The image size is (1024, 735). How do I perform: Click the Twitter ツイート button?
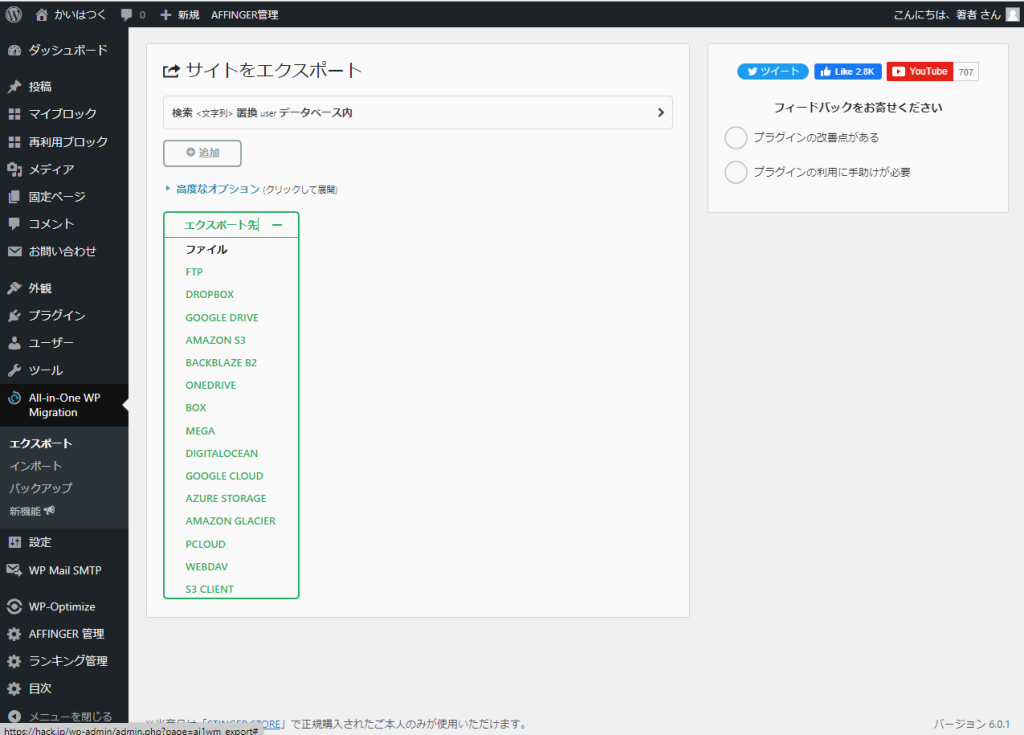(x=773, y=72)
